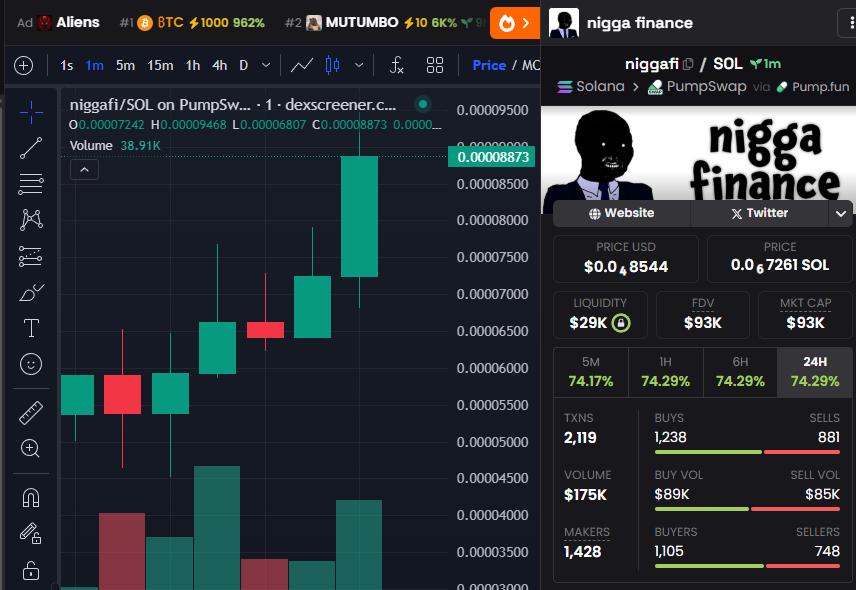Set chart interval to 5m

(125, 65)
